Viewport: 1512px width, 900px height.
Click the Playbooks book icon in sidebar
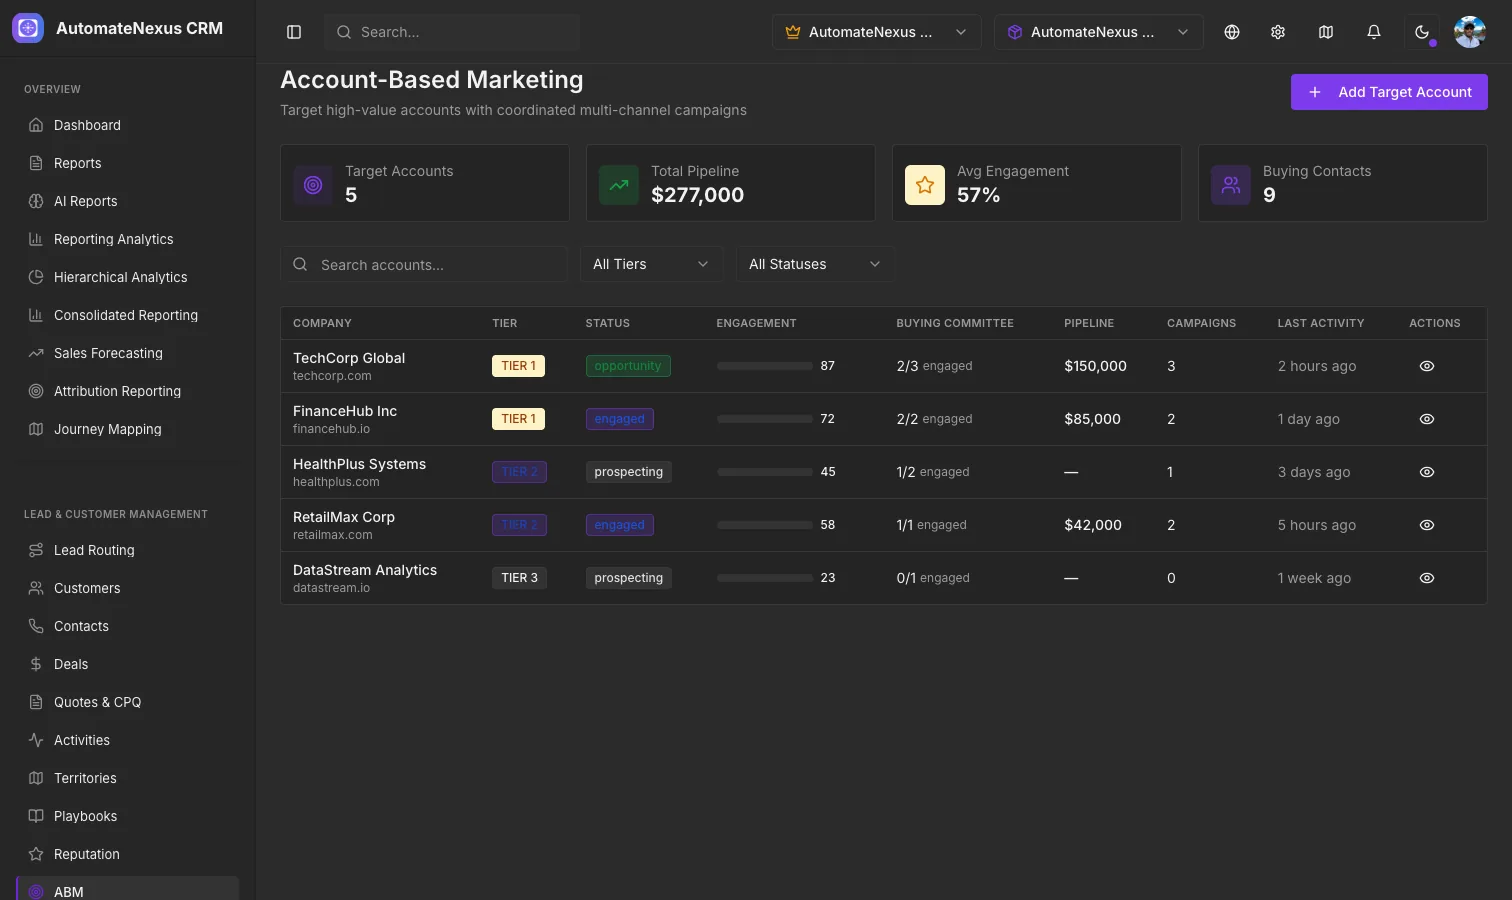coord(36,816)
